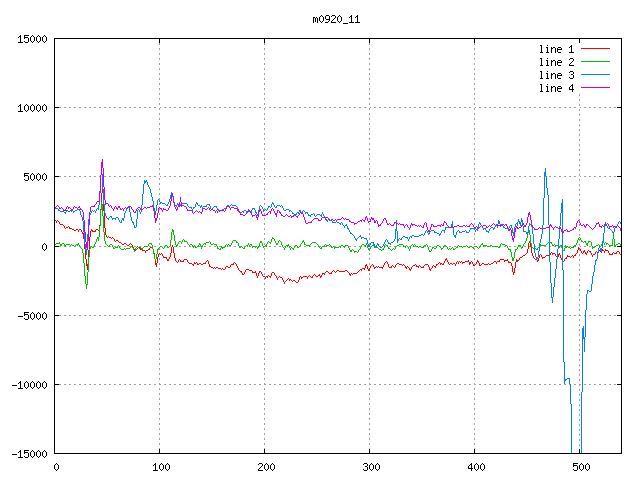Image resolution: width=640 pixels, height=480 pixels.
Task: Click the -15000 y-axis tick label
Action: tap(29, 453)
